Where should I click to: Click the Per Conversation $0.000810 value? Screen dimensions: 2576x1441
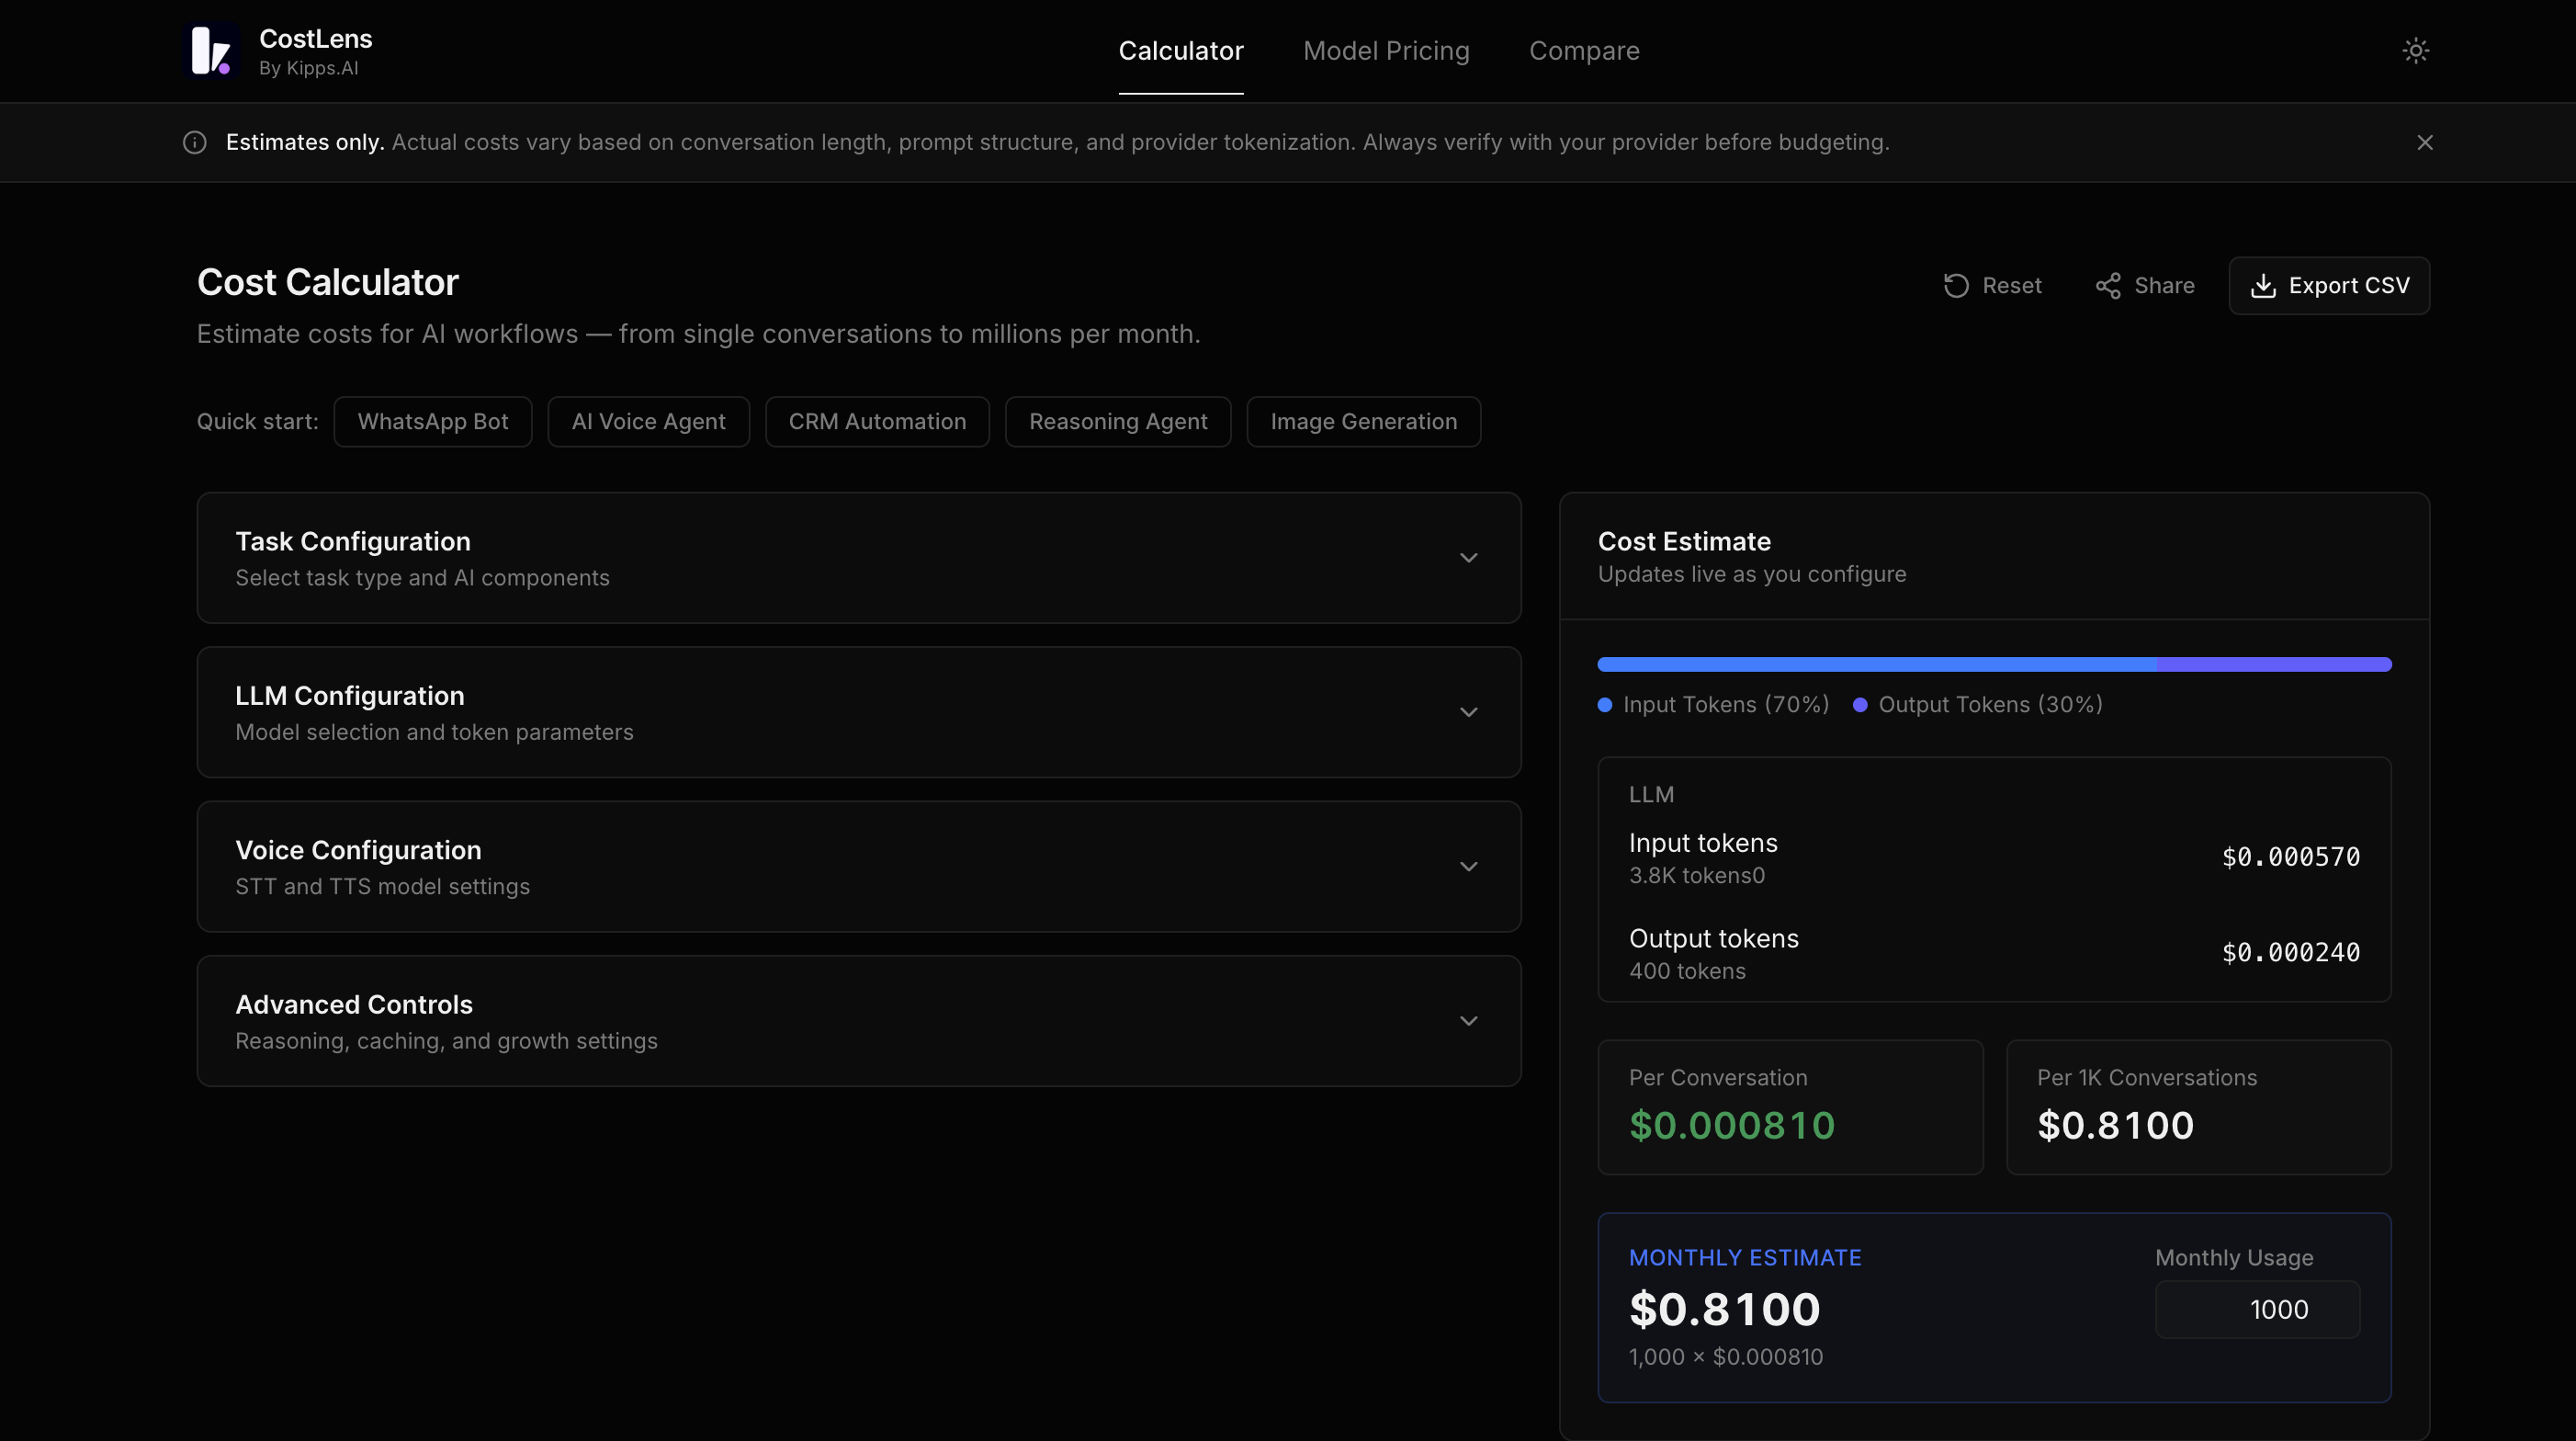1732,1126
